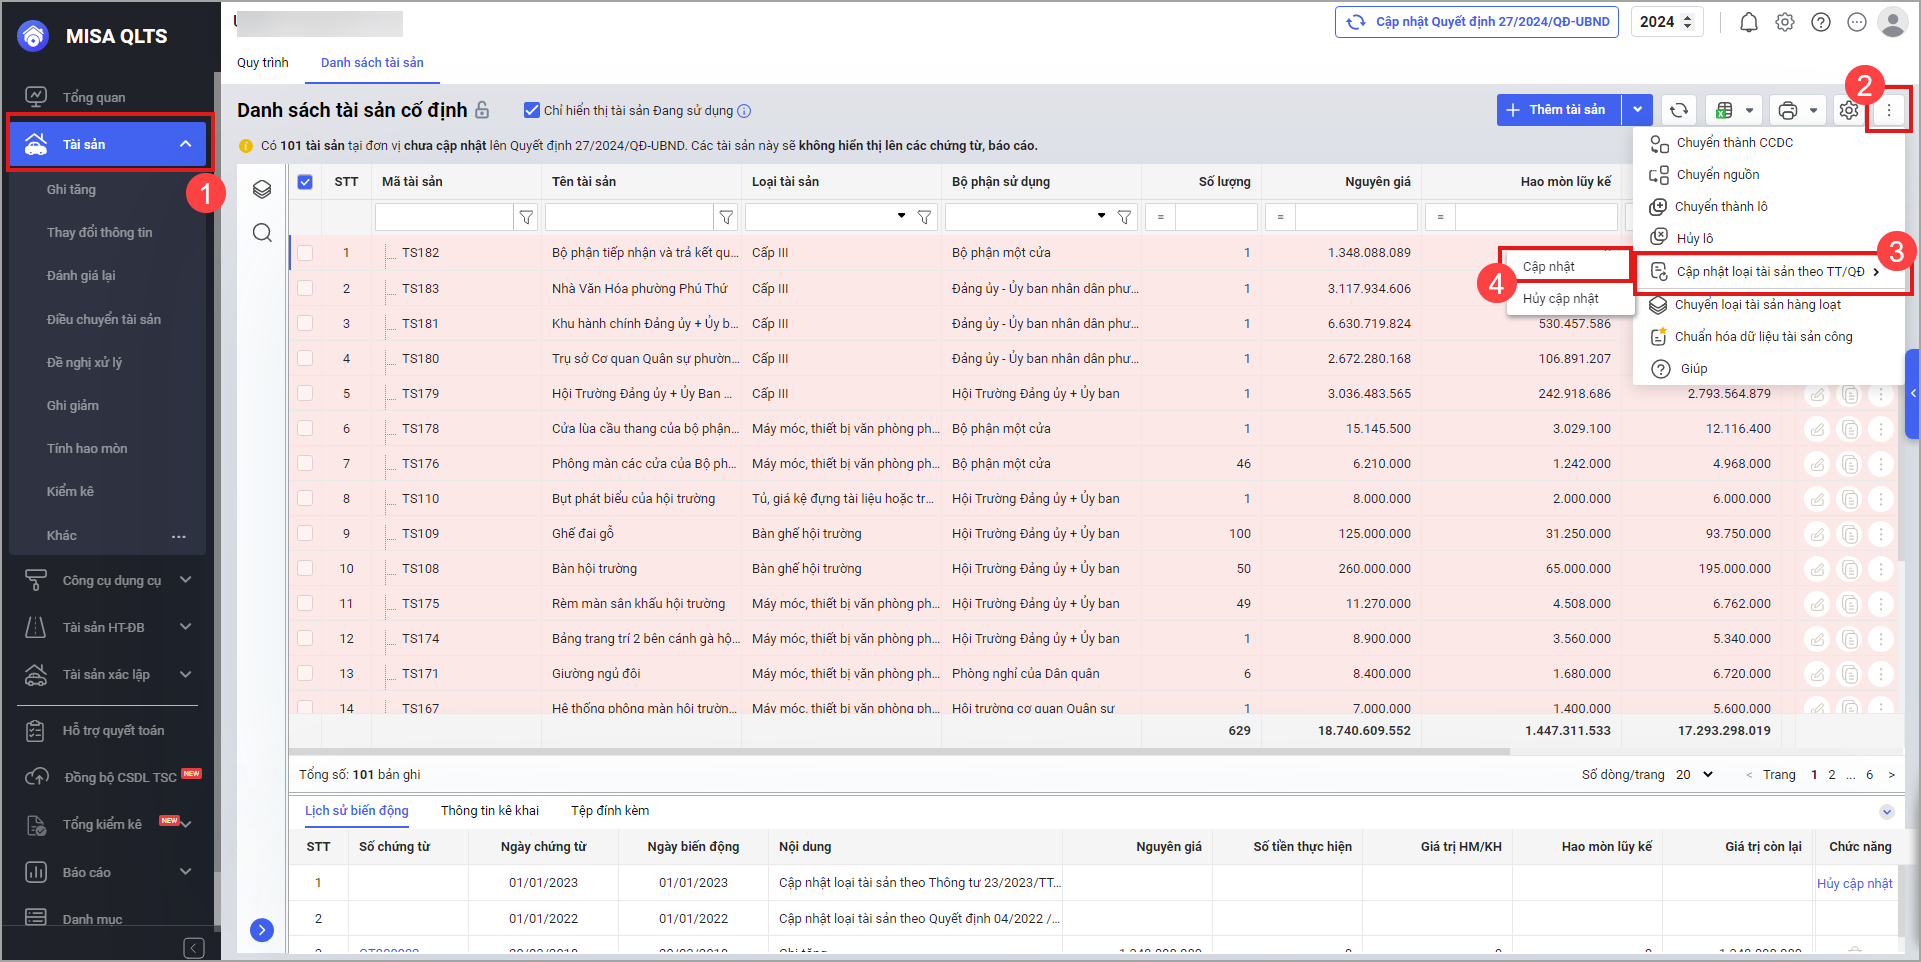
Task: Uncheck the select-all header checkbox
Action: click(x=305, y=182)
